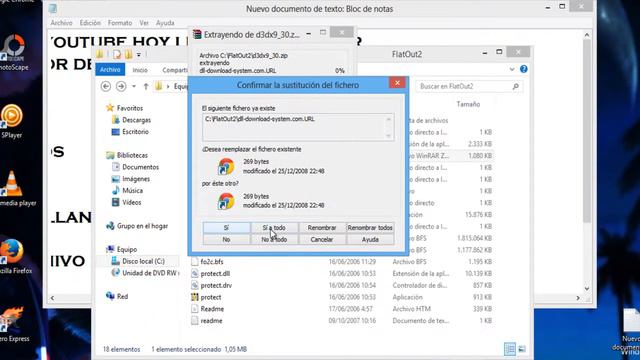Select the protect.dll file
The image size is (640, 360).
point(215,273)
